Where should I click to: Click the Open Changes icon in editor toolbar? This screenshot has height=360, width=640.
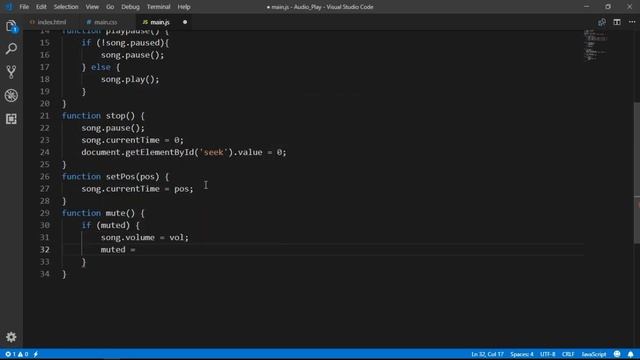[602, 22]
